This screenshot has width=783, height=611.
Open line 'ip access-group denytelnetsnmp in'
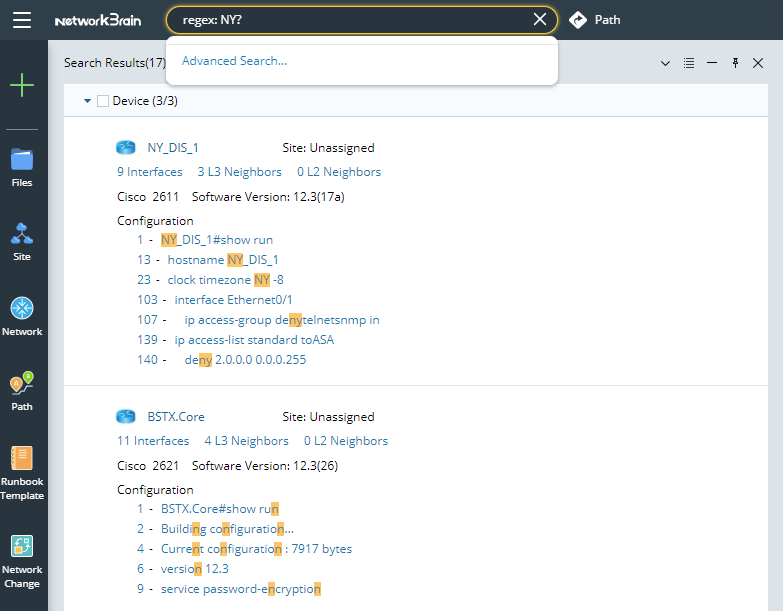coord(282,320)
